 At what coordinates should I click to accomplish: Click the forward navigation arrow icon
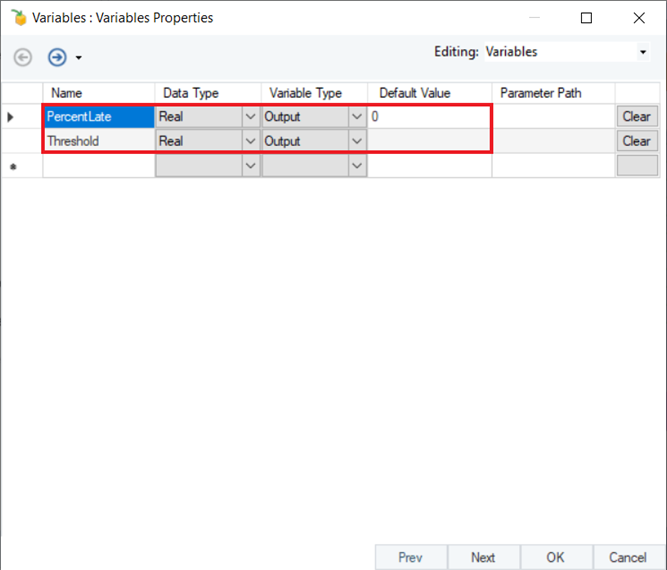[x=57, y=57]
